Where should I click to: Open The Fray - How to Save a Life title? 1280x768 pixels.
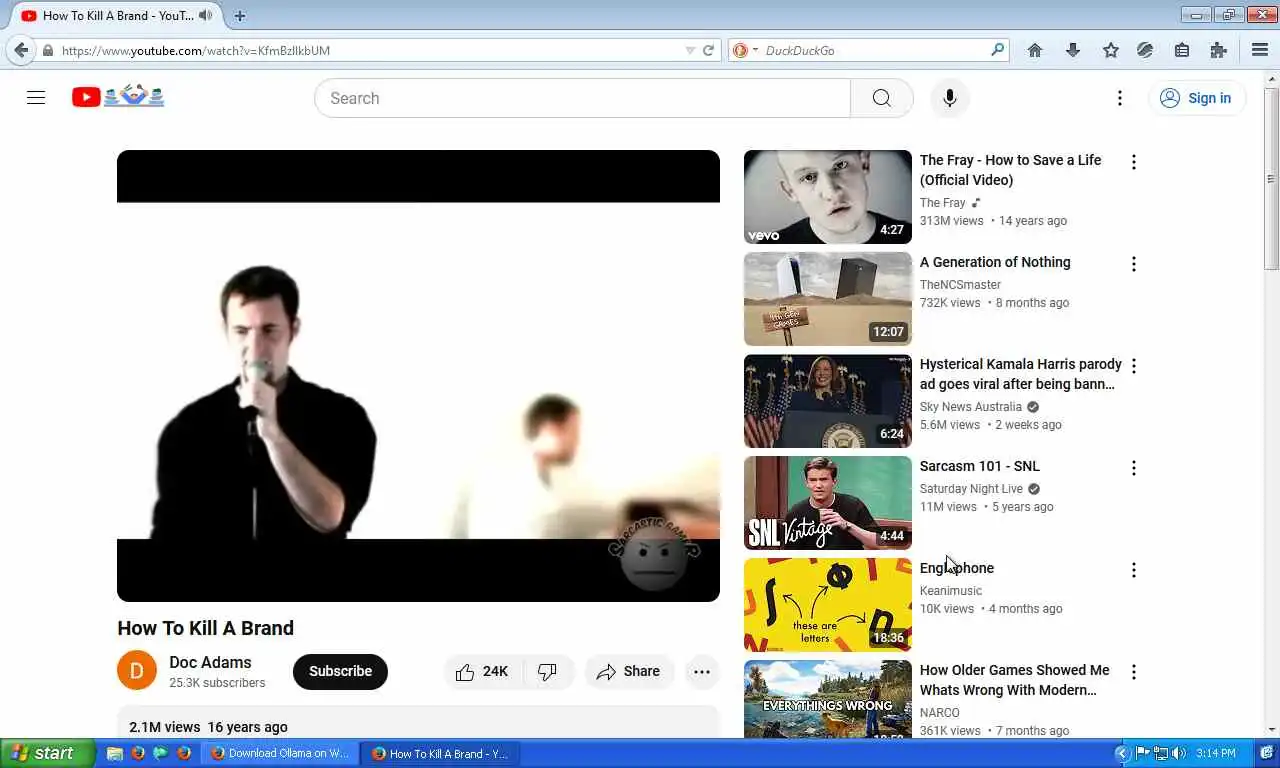tap(1010, 170)
